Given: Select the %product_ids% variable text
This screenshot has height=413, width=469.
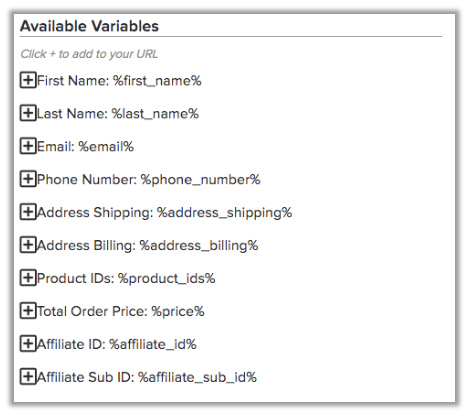Looking at the screenshot, I should coord(167,279).
